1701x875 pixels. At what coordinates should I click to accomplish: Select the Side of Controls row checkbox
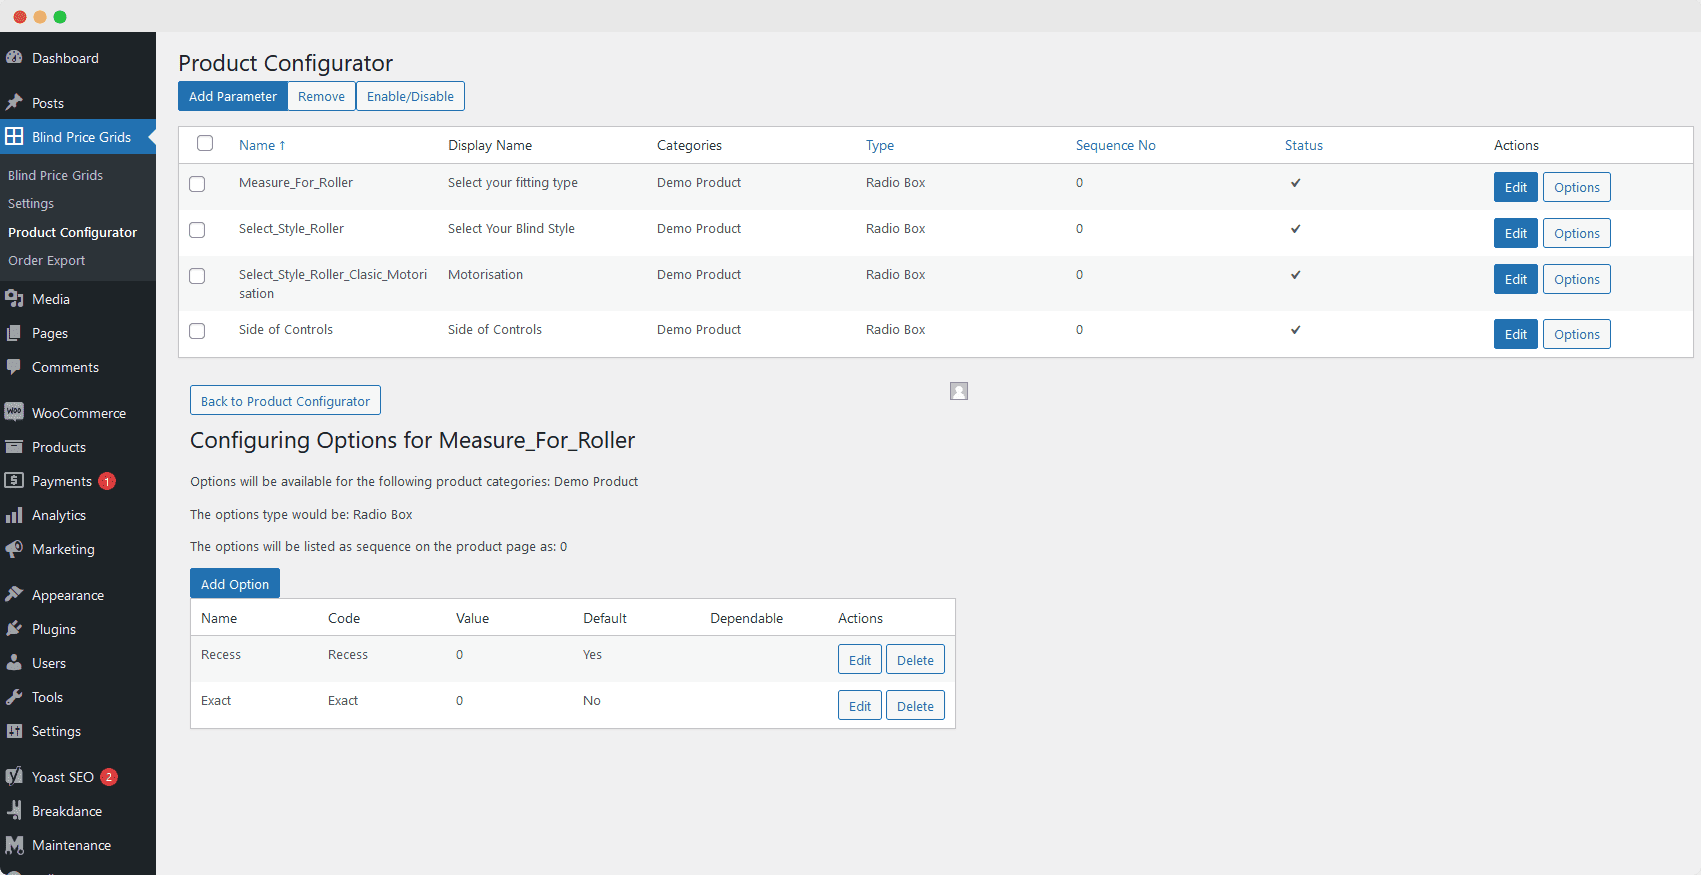pyautogui.click(x=197, y=331)
